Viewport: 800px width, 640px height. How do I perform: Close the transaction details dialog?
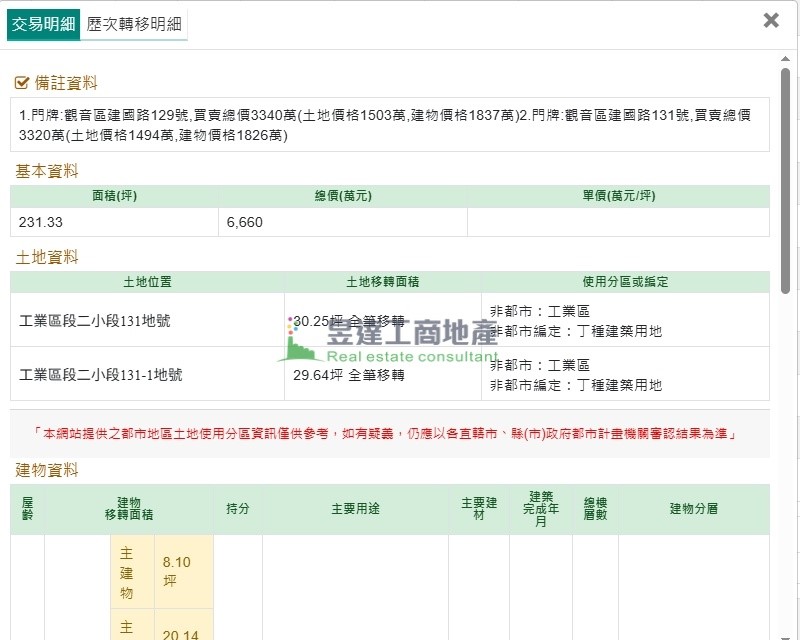[x=771, y=20]
